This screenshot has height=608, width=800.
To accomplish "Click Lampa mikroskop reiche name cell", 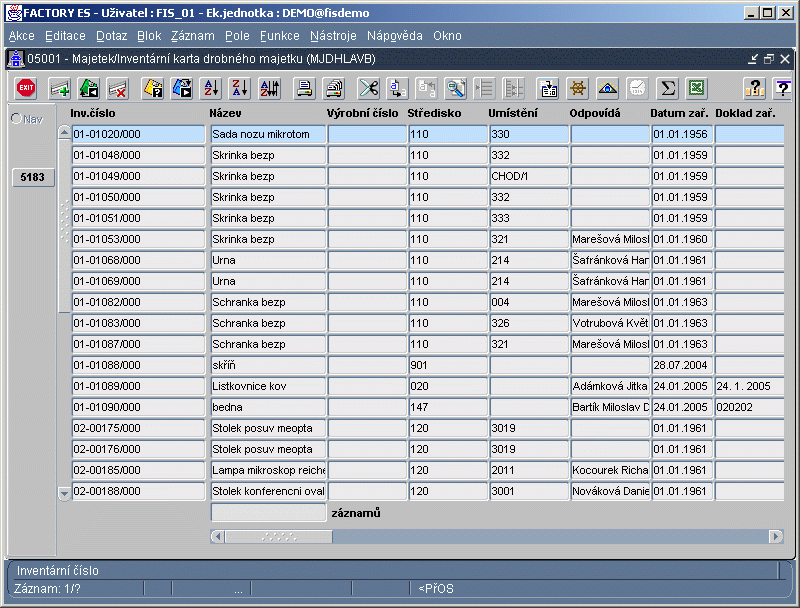I will pos(268,470).
